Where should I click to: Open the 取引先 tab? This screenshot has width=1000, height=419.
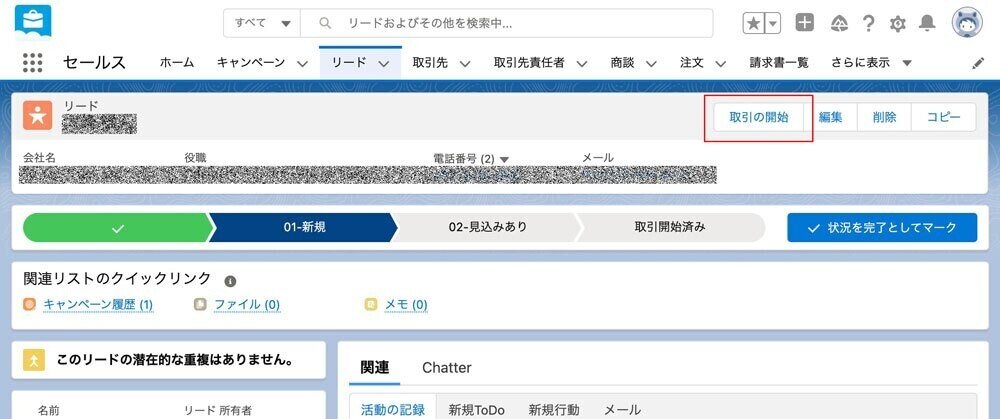click(430, 63)
